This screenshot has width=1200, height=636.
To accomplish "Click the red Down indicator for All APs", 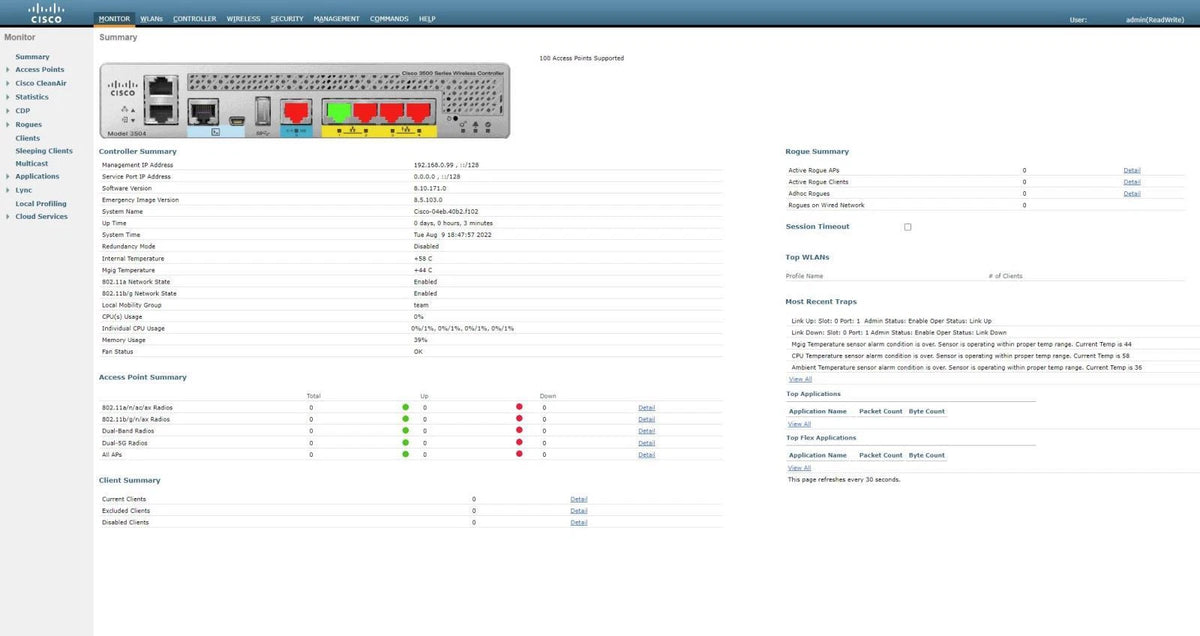I will tap(519, 454).
